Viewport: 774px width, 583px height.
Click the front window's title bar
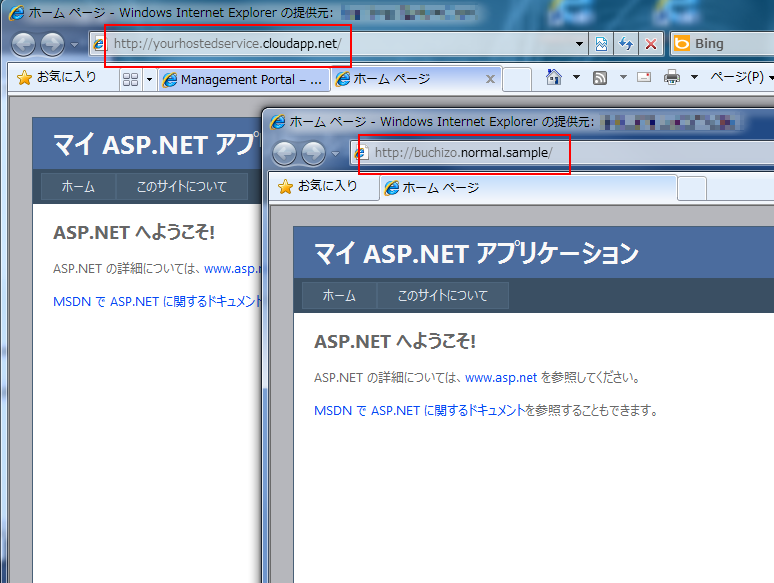518,121
